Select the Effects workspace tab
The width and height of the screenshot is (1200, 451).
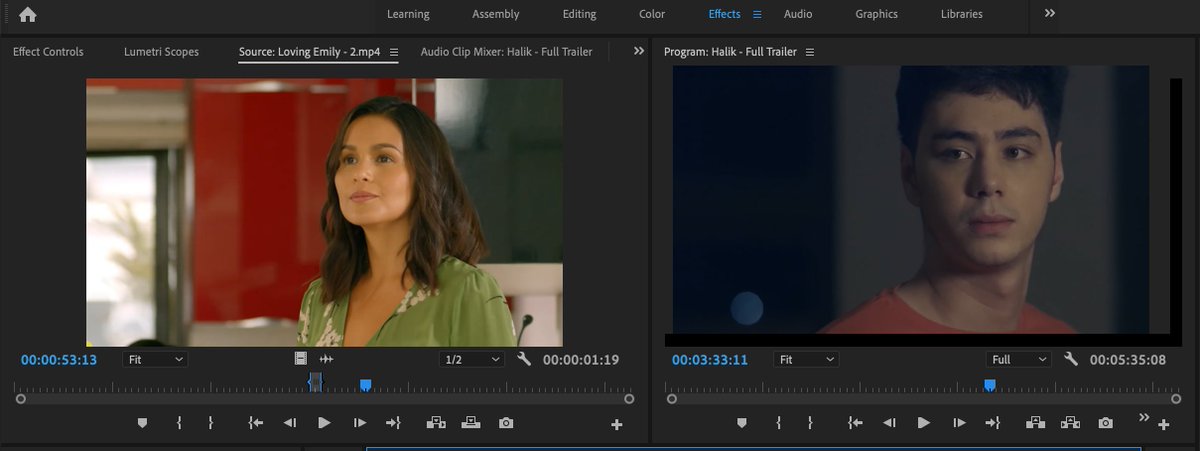click(724, 14)
